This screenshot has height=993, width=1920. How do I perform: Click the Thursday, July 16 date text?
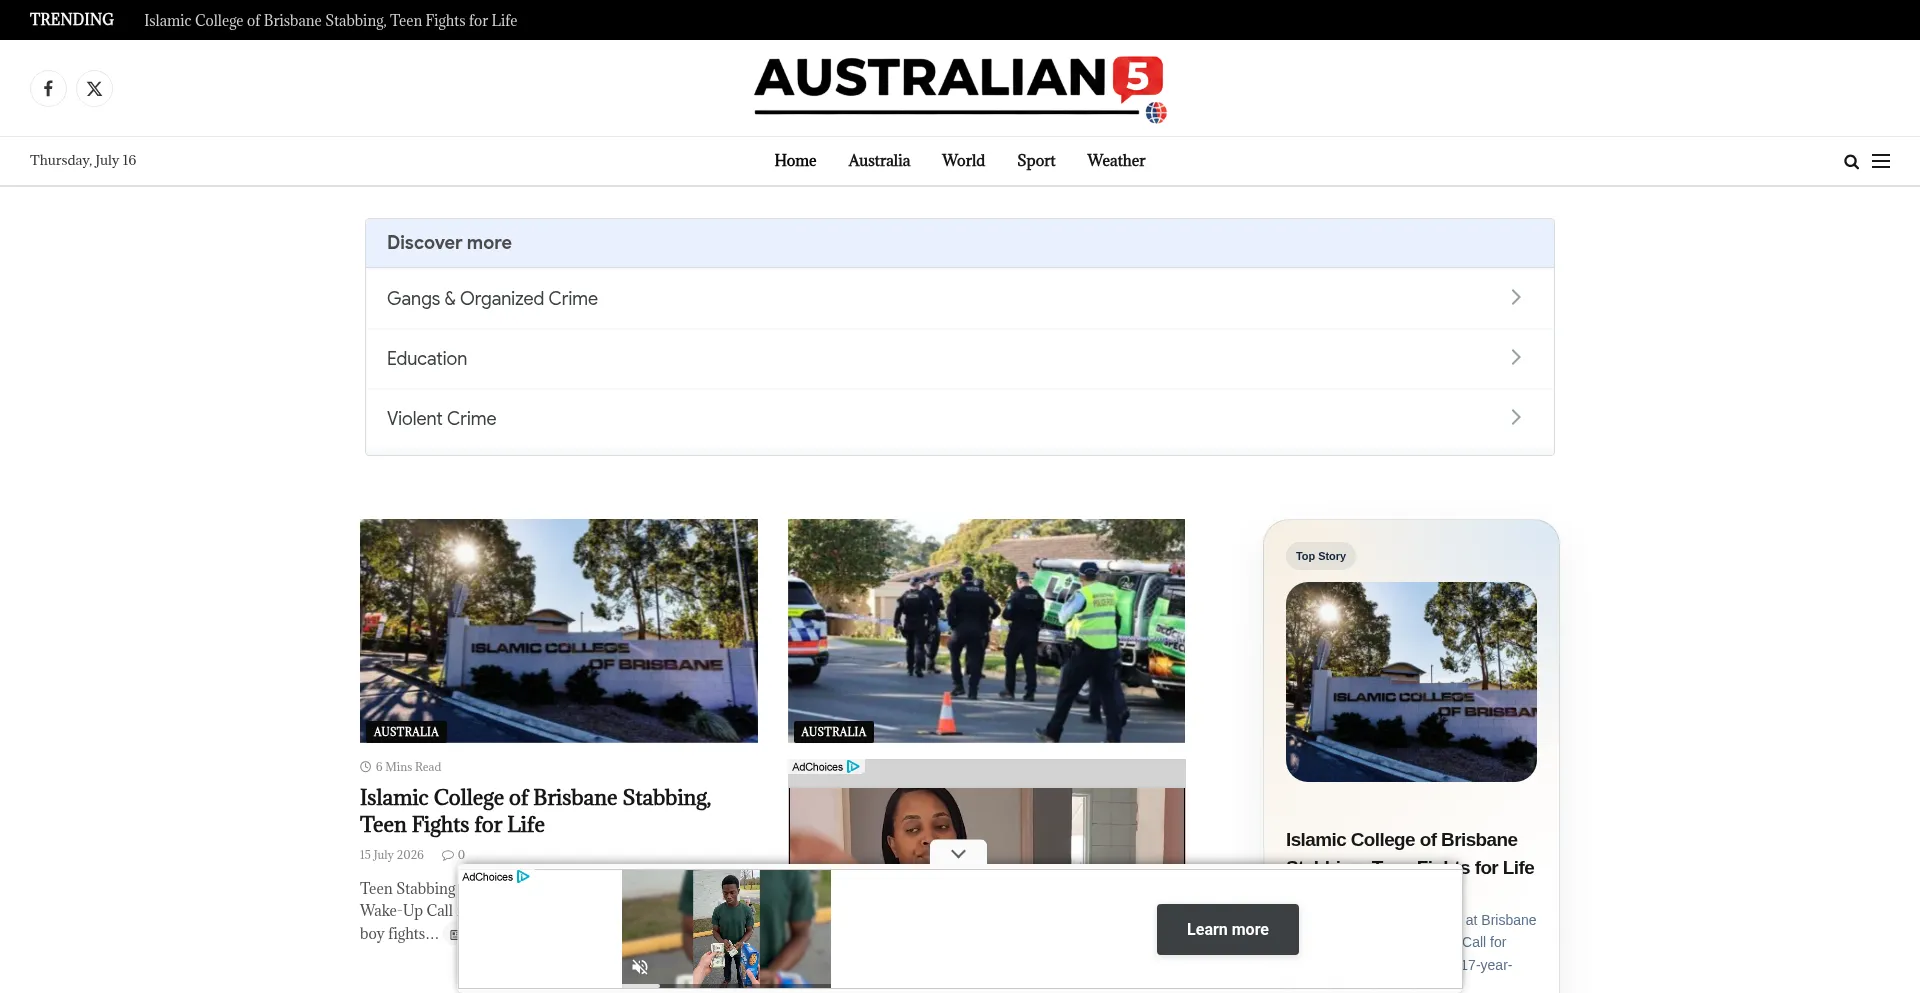[83, 161]
